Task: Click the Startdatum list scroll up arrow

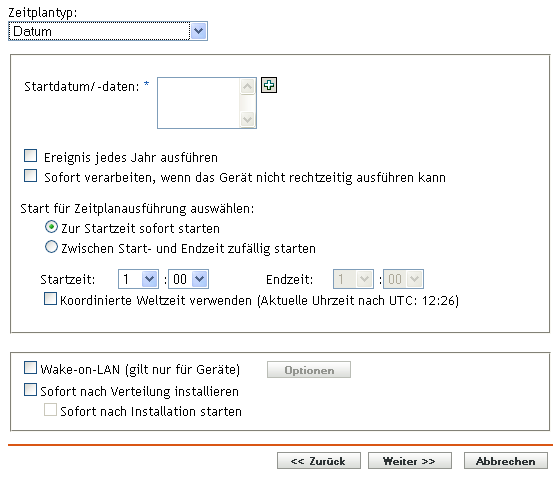Action: (248, 86)
